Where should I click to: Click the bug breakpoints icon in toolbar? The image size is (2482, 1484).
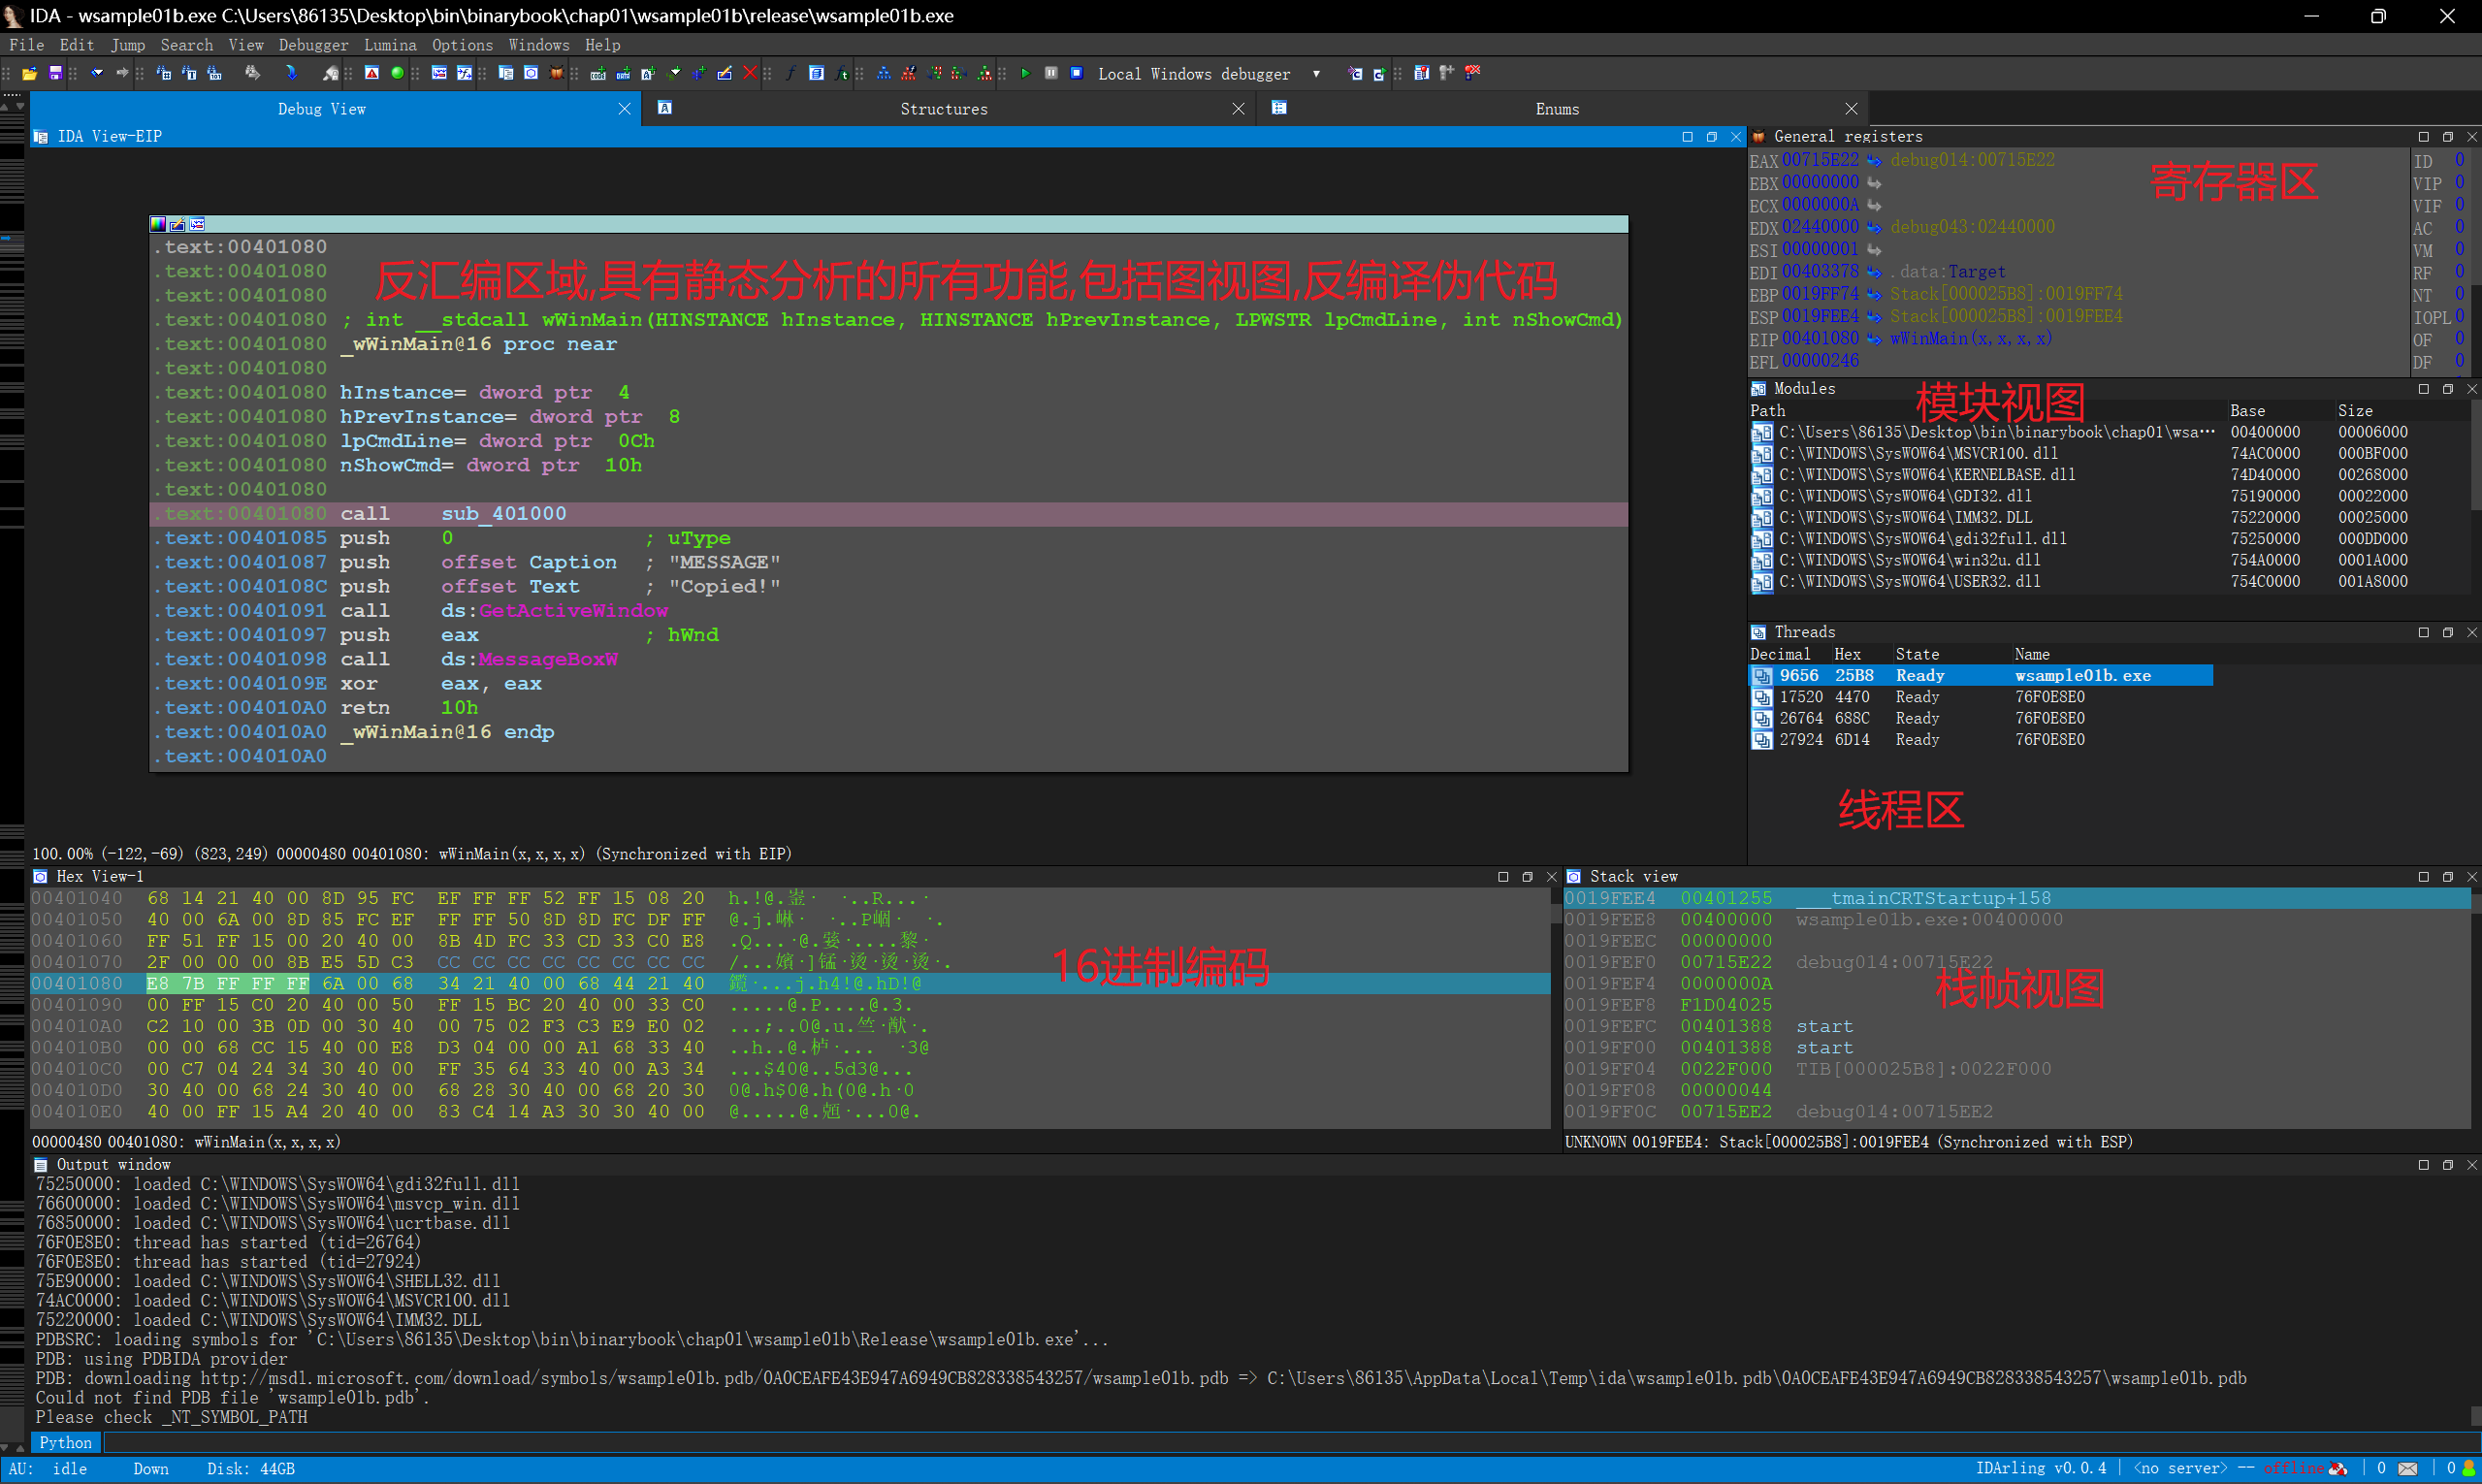557,73
